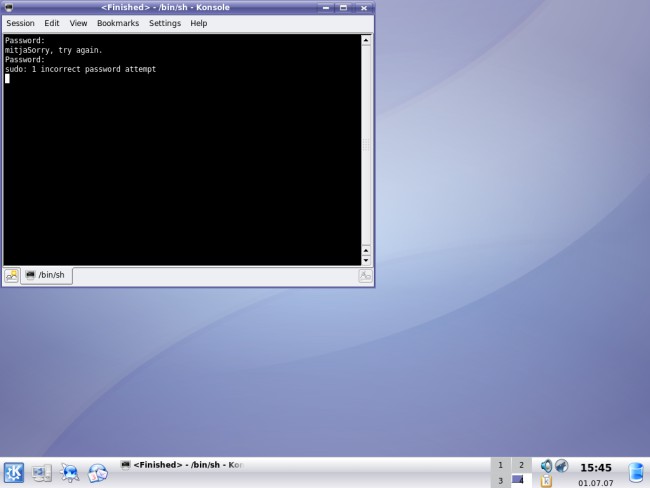The image size is (650, 488).
Task: Click the trash can icon in the panel
Action: point(636,473)
